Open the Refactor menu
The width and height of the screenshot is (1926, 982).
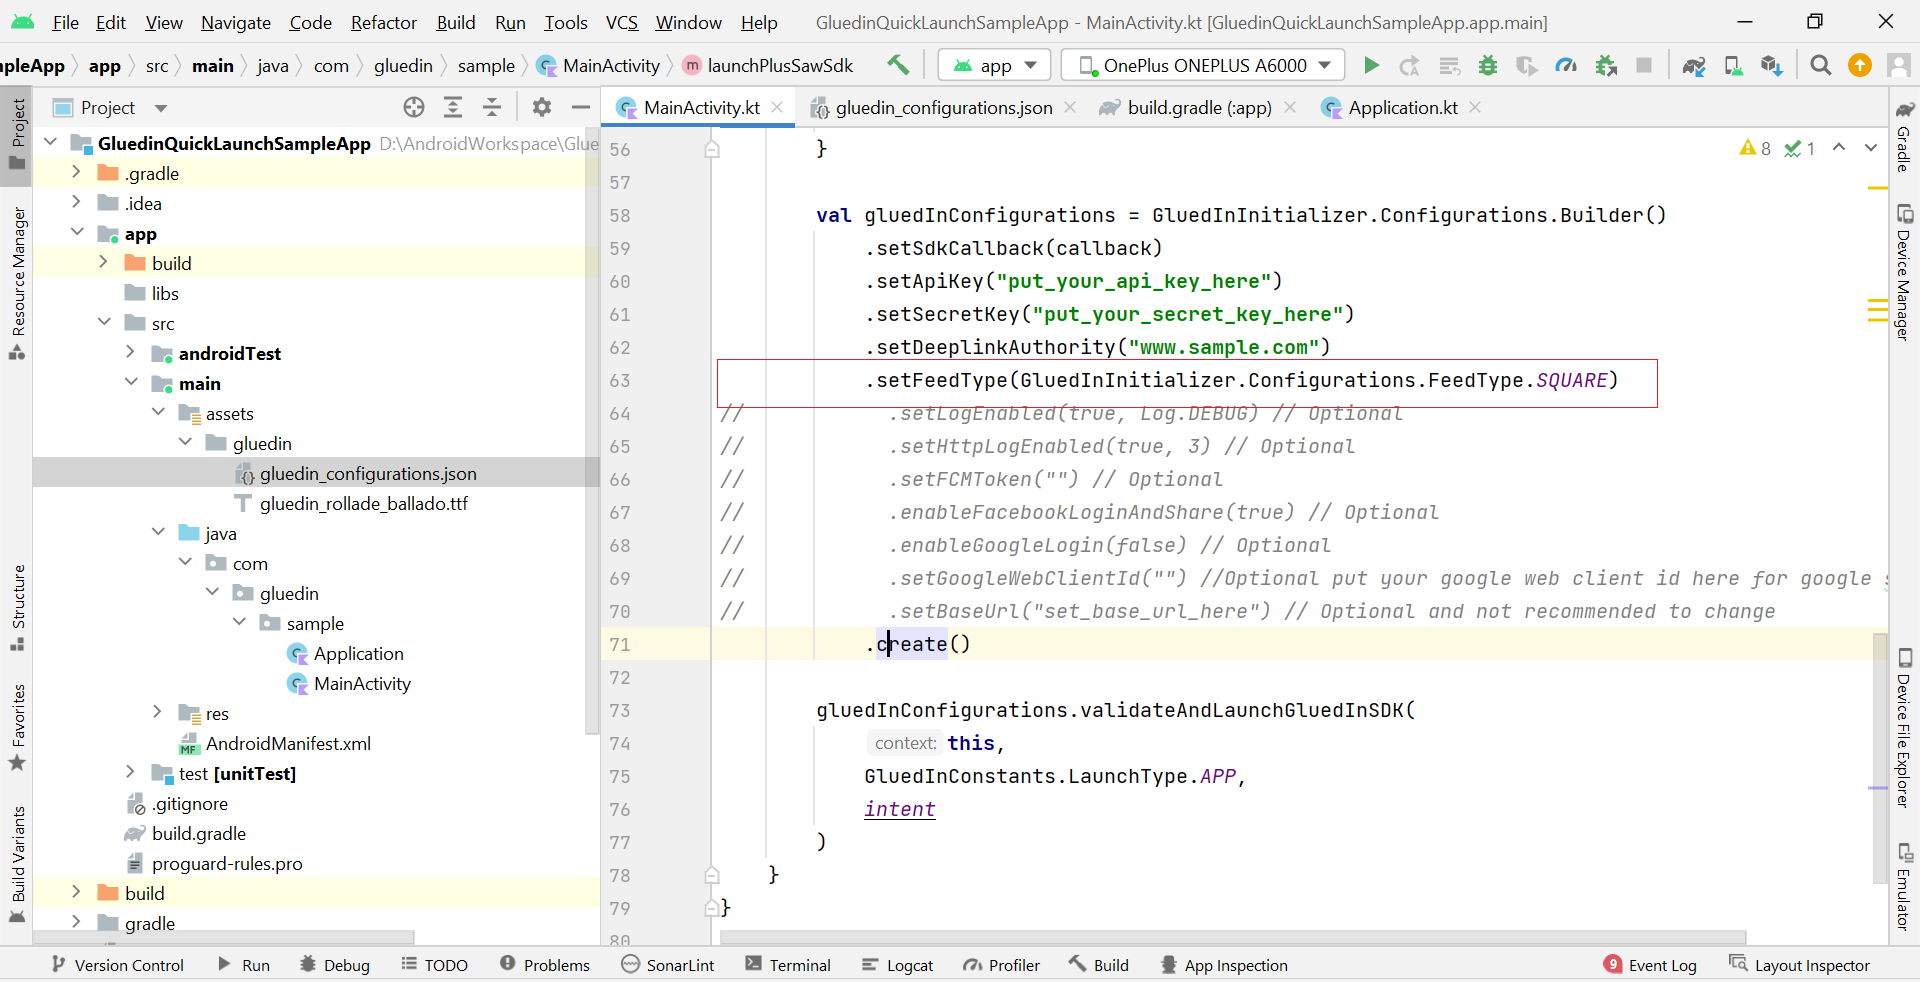(x=383, y=22)
